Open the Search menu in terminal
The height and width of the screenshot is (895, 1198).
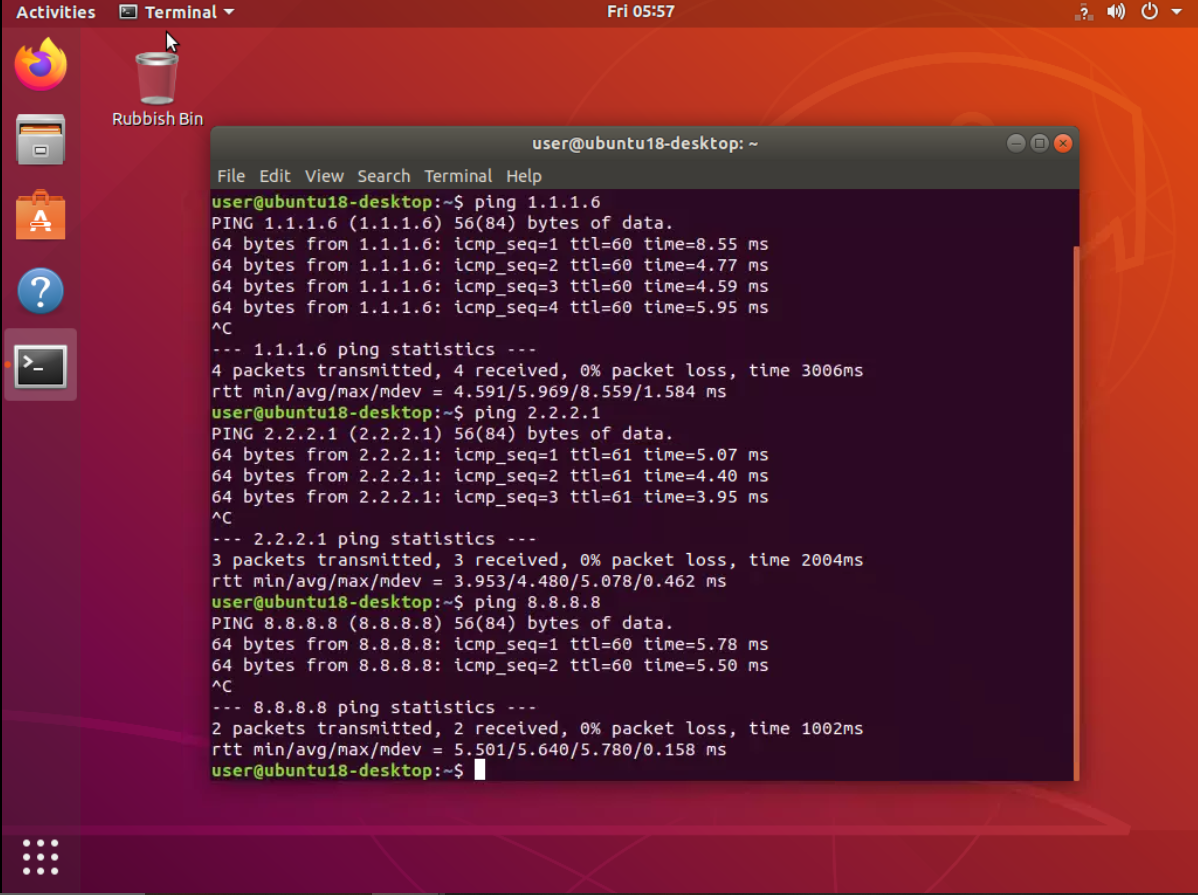click(x=384, y=176)
